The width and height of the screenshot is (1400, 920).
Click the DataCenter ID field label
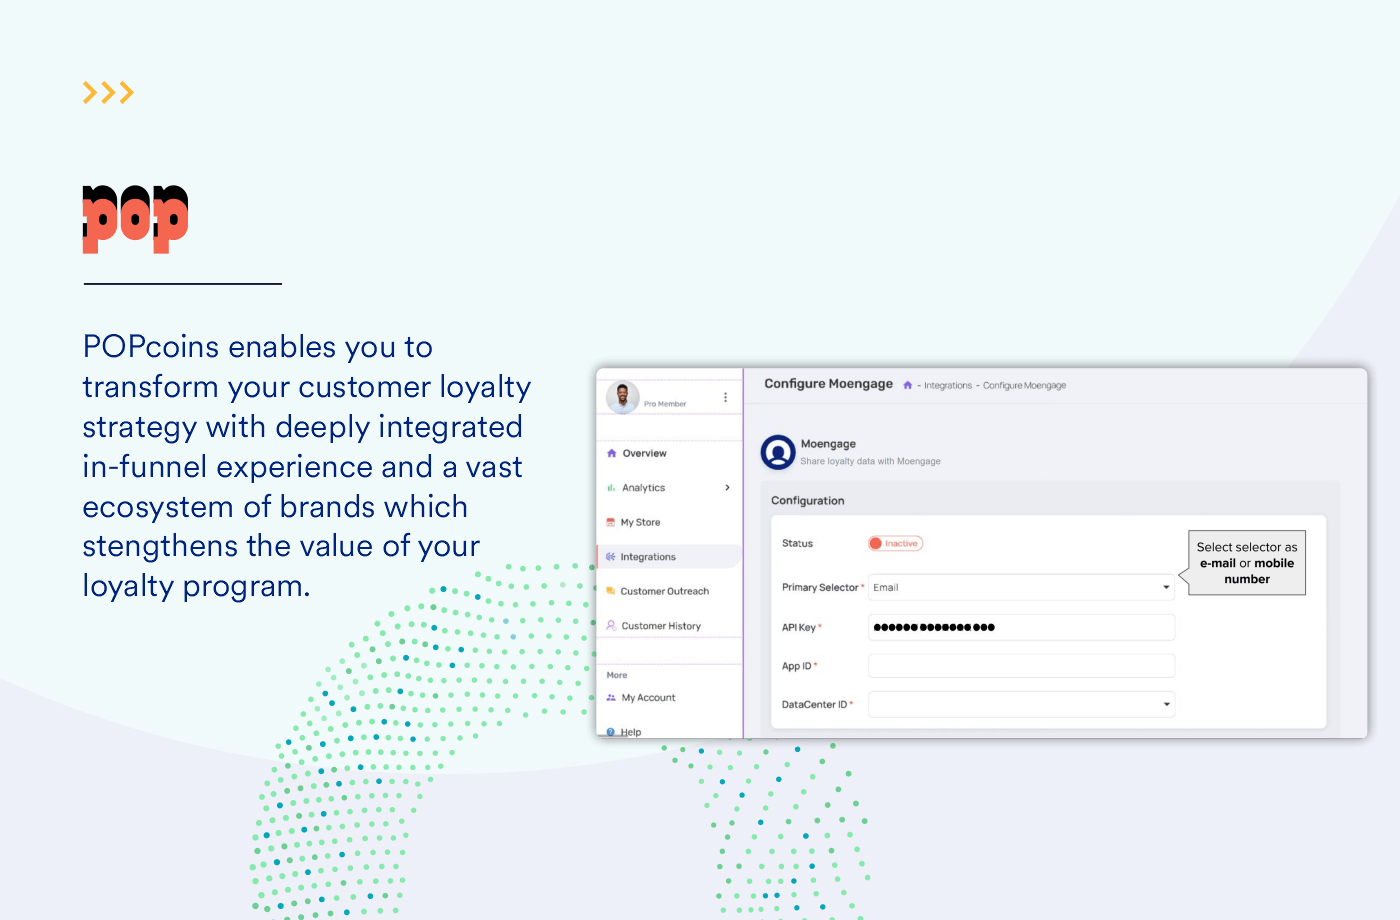[x=814, y=705]
